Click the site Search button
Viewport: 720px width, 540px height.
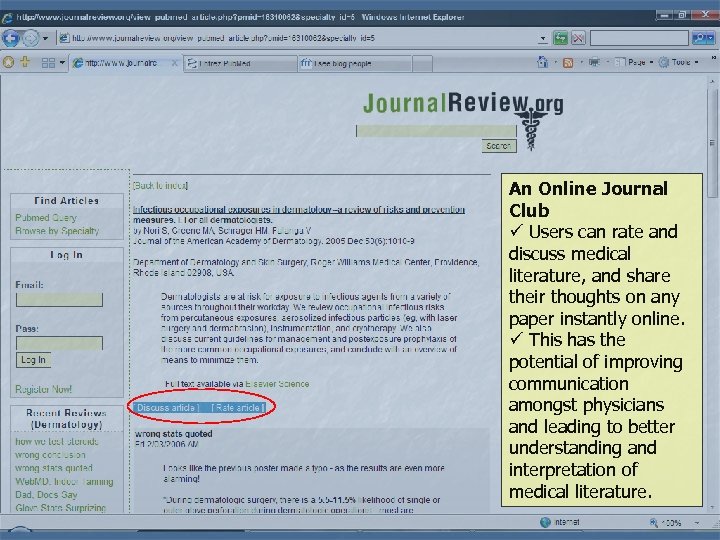pos(499,146)
